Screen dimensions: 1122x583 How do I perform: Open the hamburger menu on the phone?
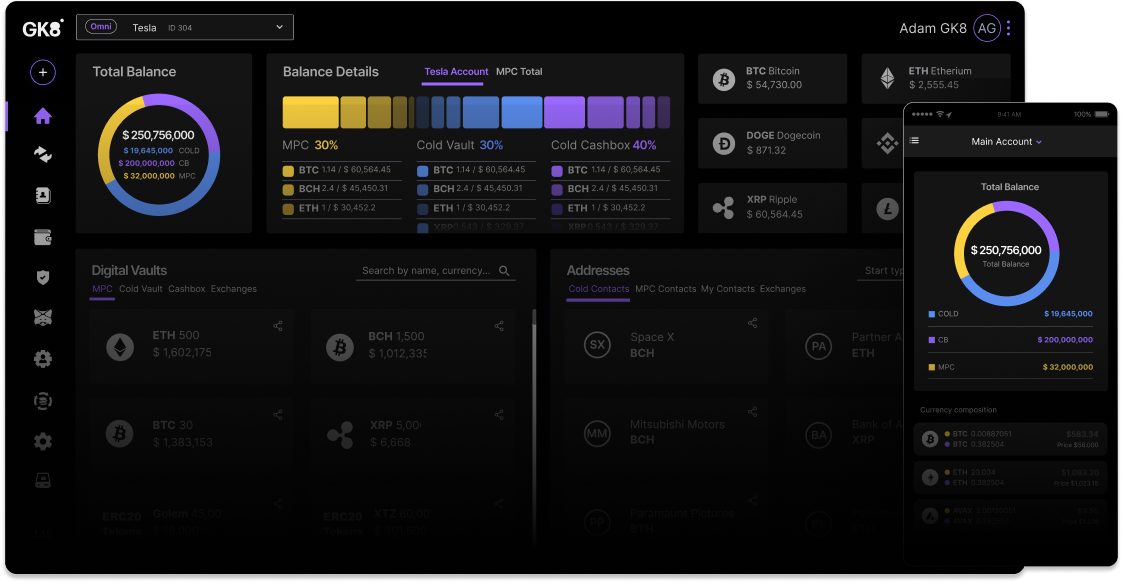914,141
